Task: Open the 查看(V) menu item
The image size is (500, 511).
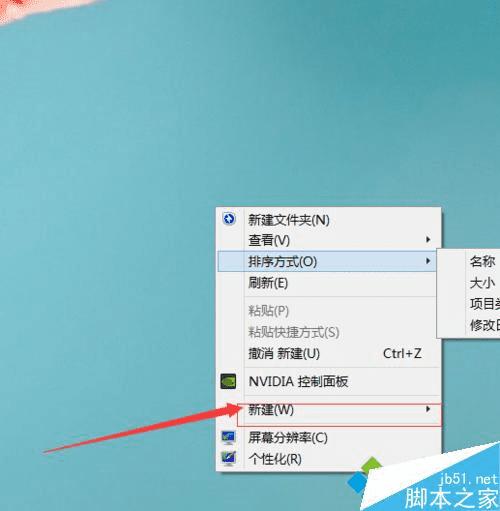Action: (x=329, y=240)
